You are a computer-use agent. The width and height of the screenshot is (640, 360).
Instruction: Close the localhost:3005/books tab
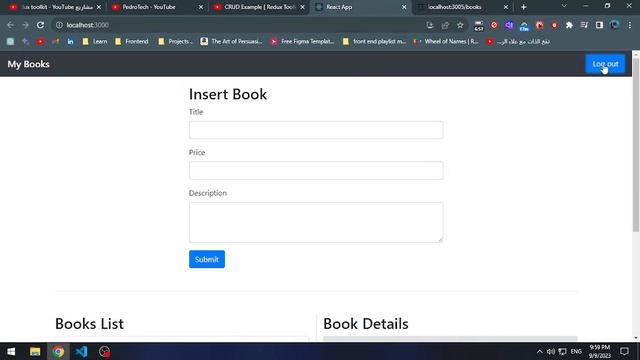click(506, 7)
